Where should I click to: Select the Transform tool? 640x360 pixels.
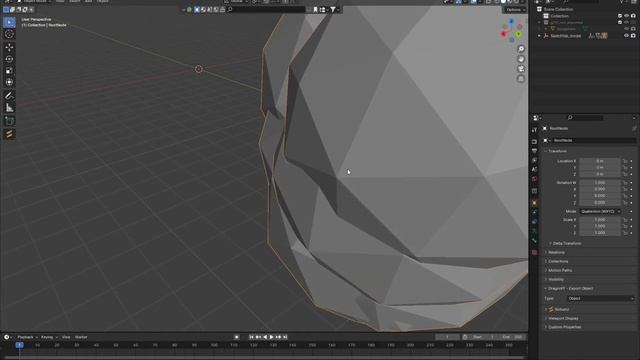tap(9, 82)
